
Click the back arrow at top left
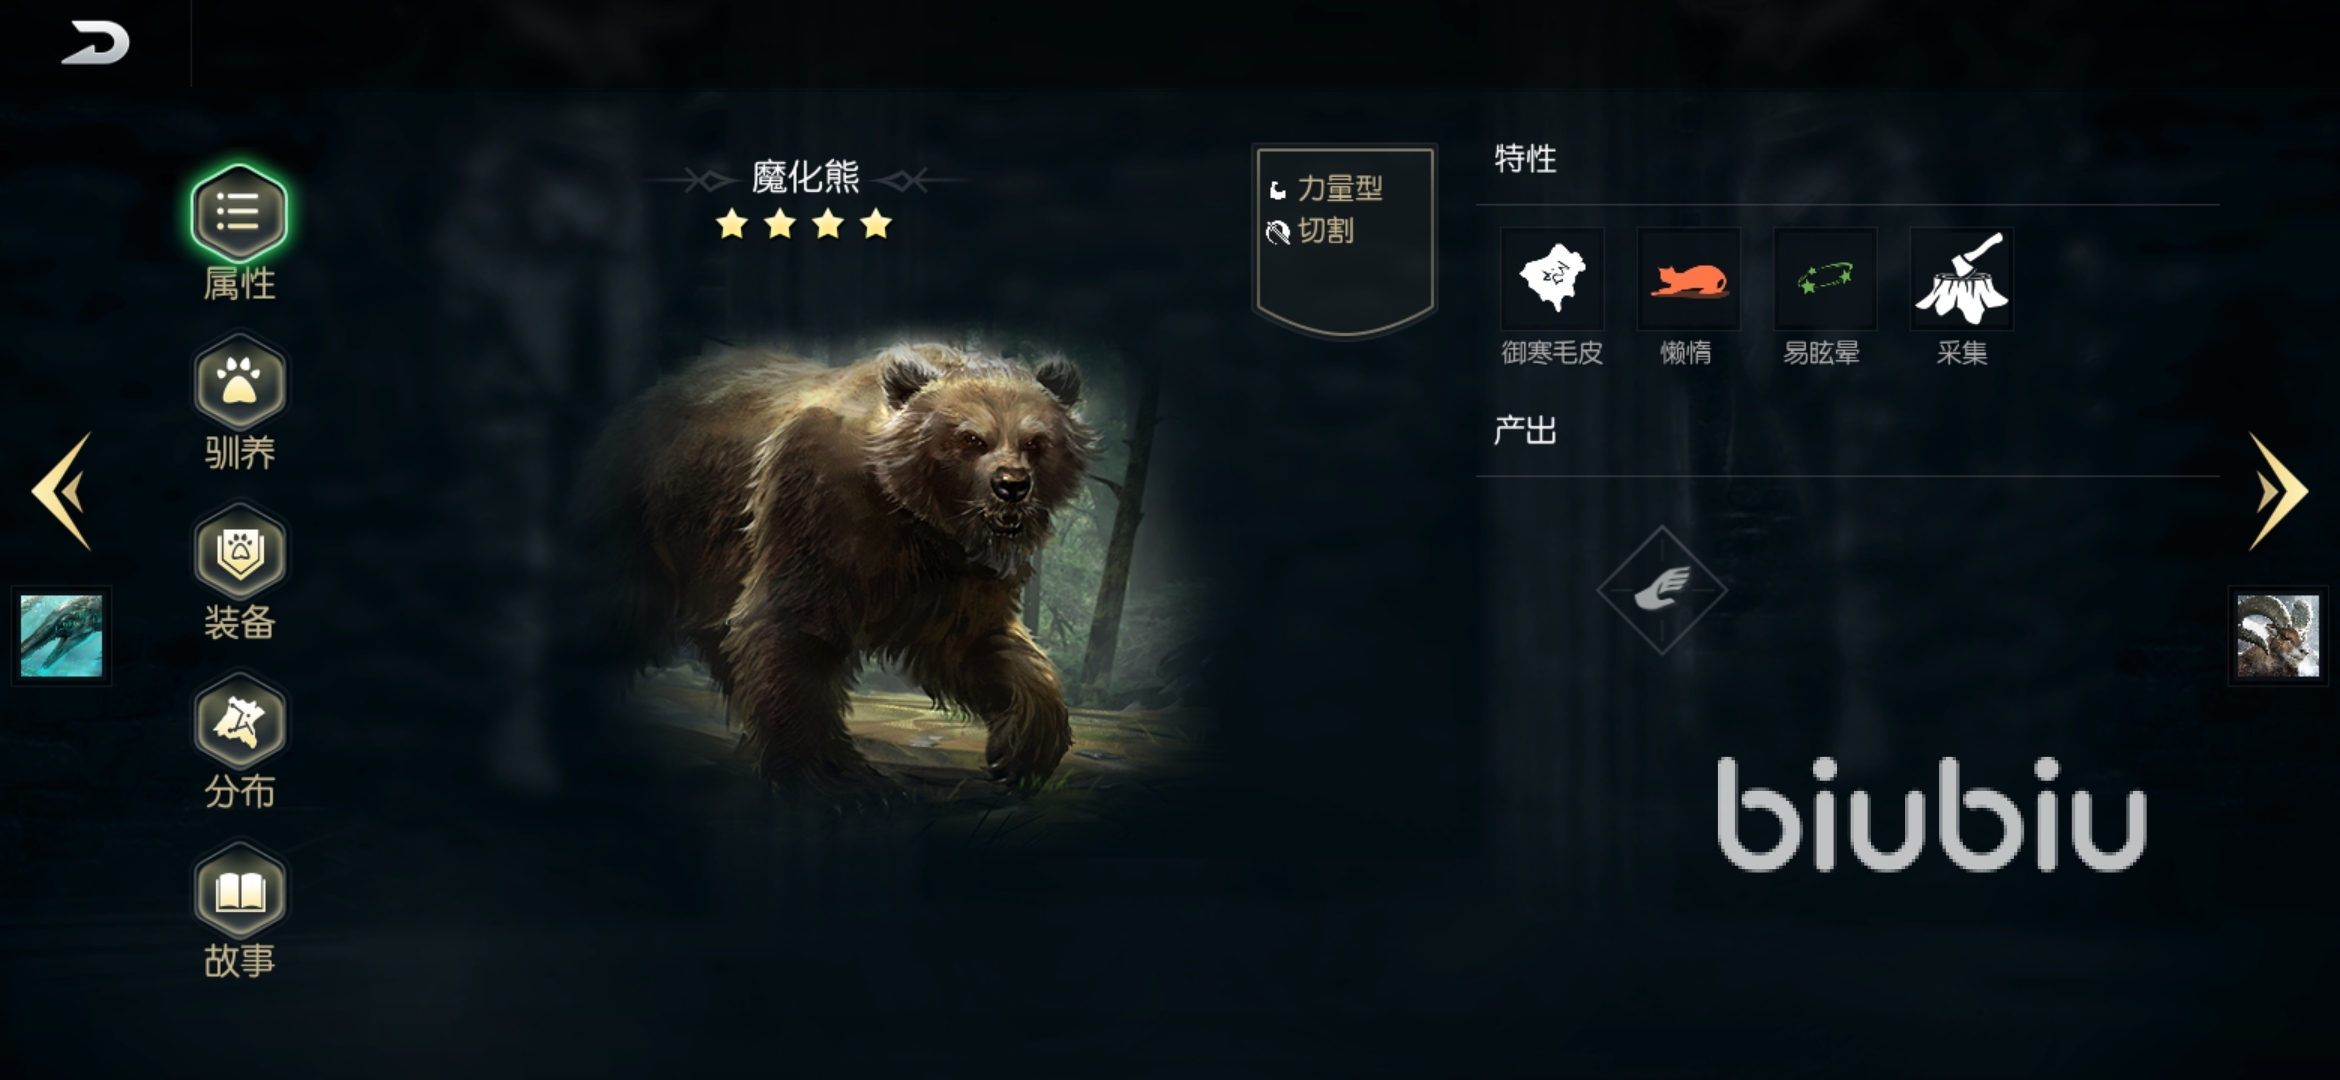point(95,43)
